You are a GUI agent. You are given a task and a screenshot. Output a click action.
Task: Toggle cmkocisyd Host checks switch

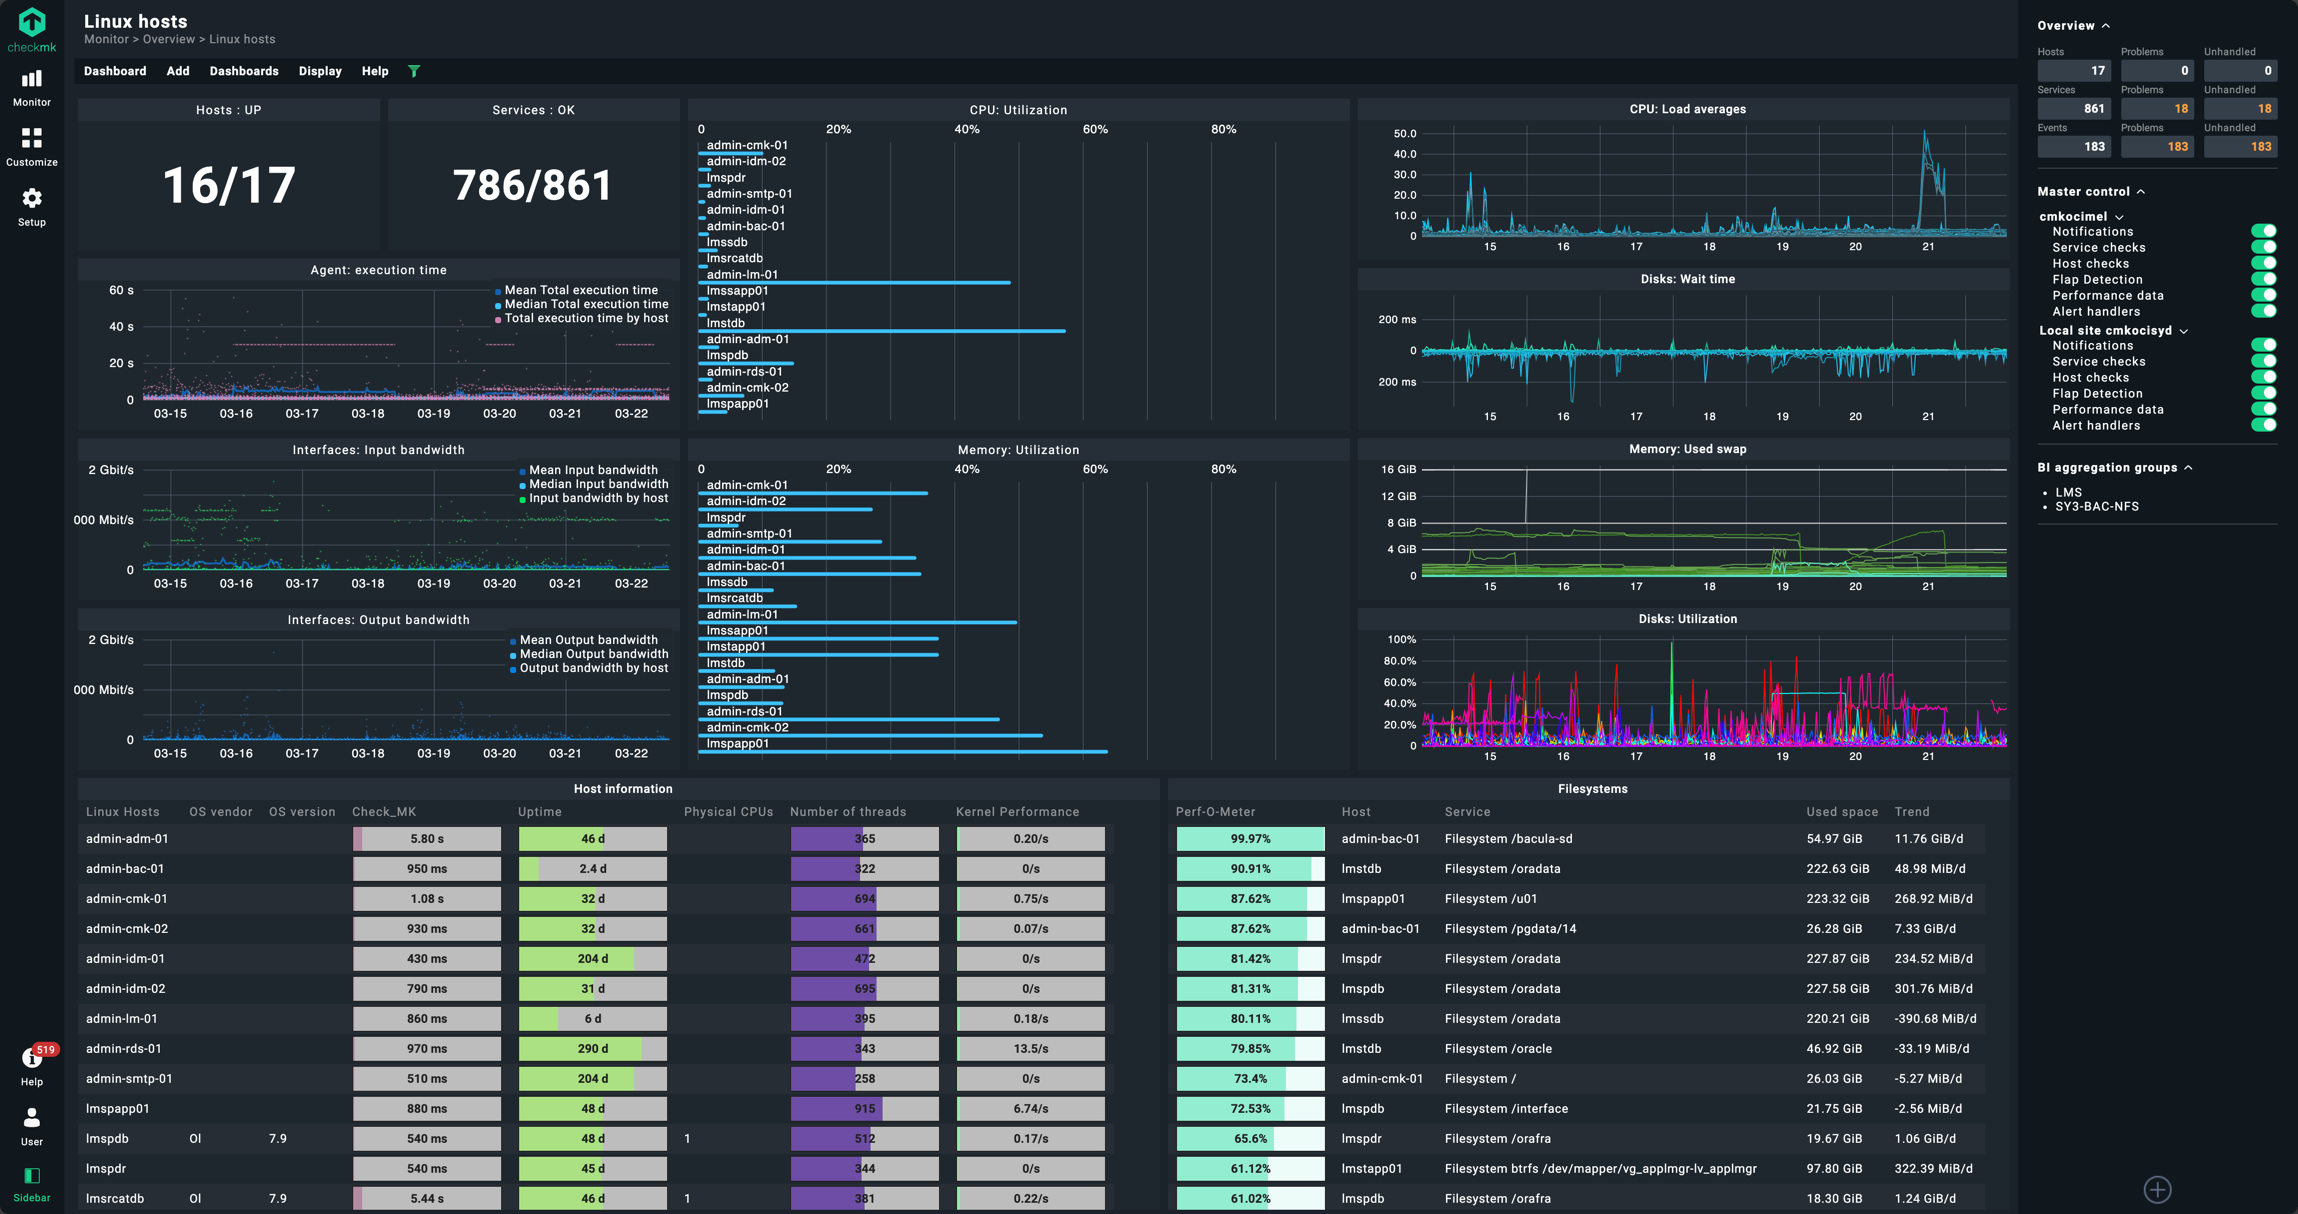[2263, 377]
